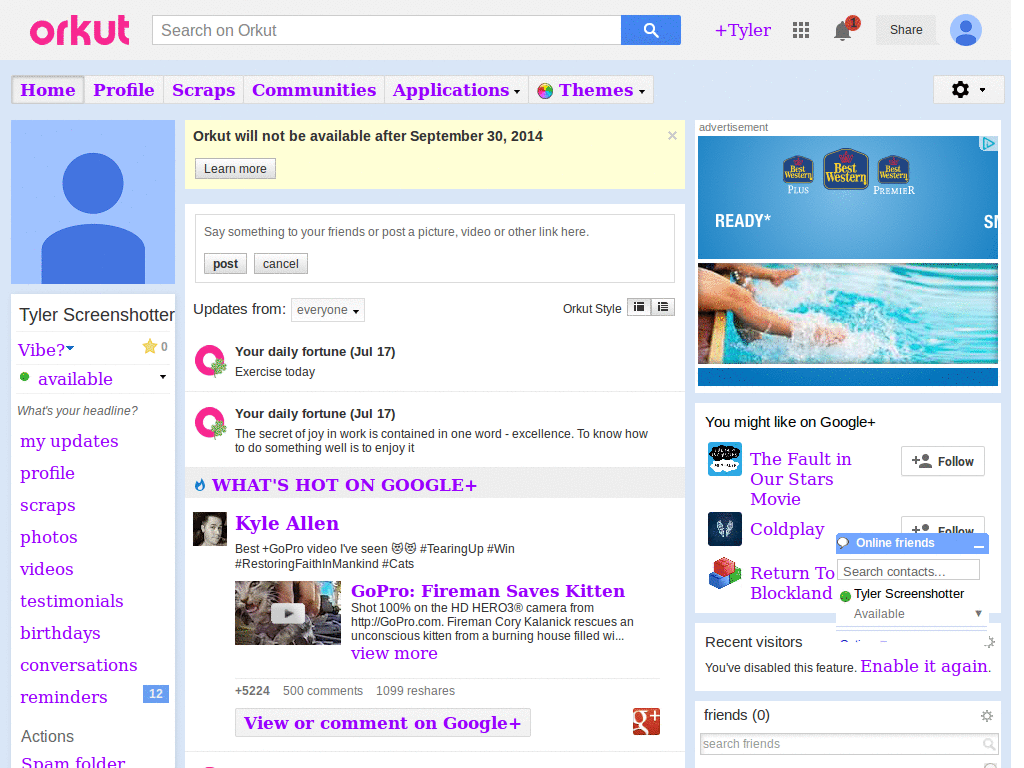Open the Kyle Allen name link

click(x=287, y=523)
